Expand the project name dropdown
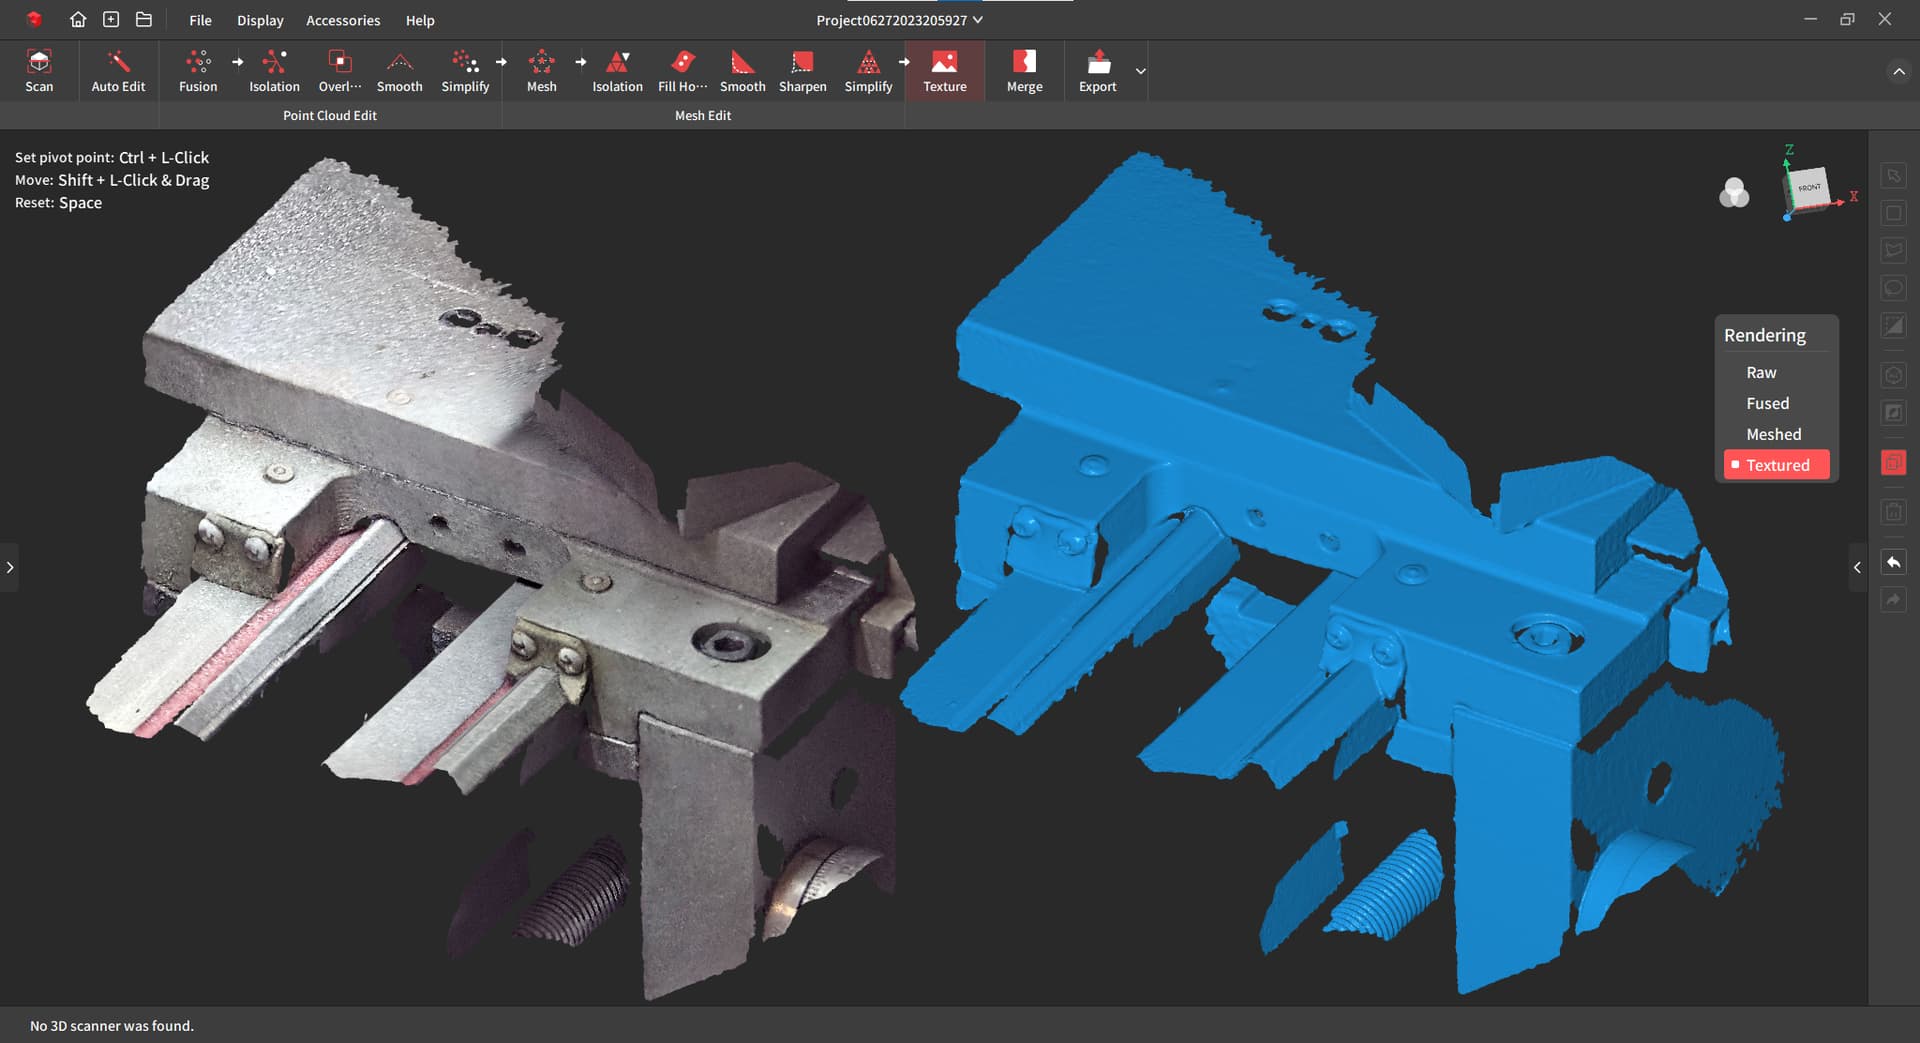 (978, 20)
